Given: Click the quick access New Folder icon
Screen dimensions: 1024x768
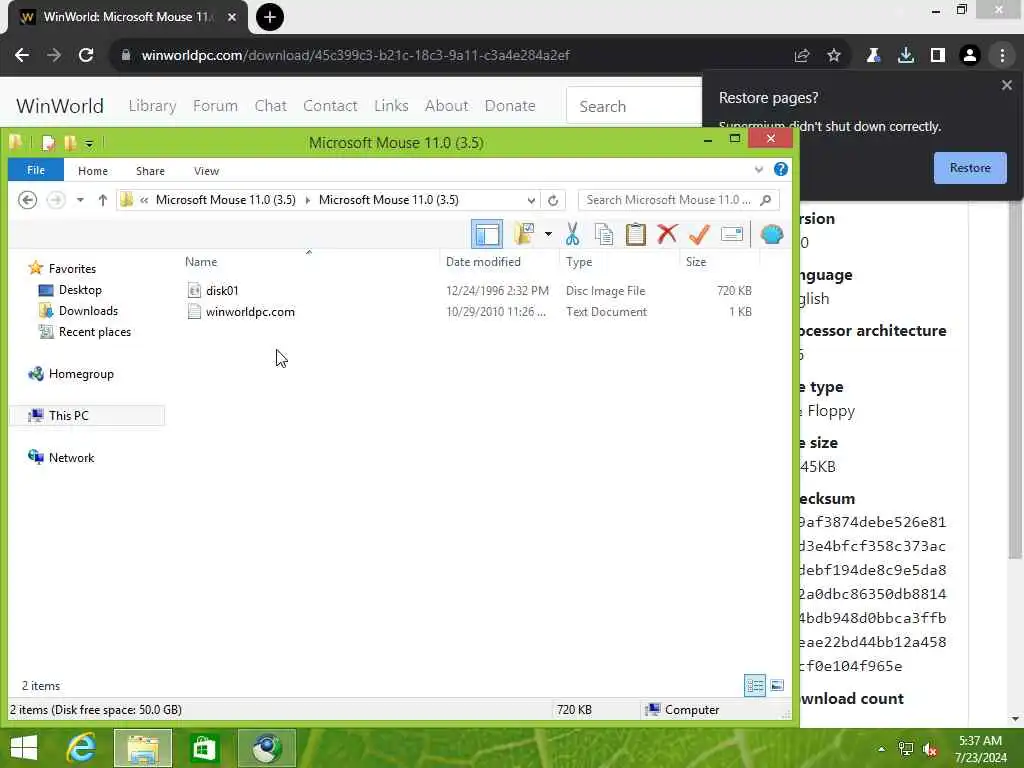Looking at the screenshot, I should coord(71,142).
